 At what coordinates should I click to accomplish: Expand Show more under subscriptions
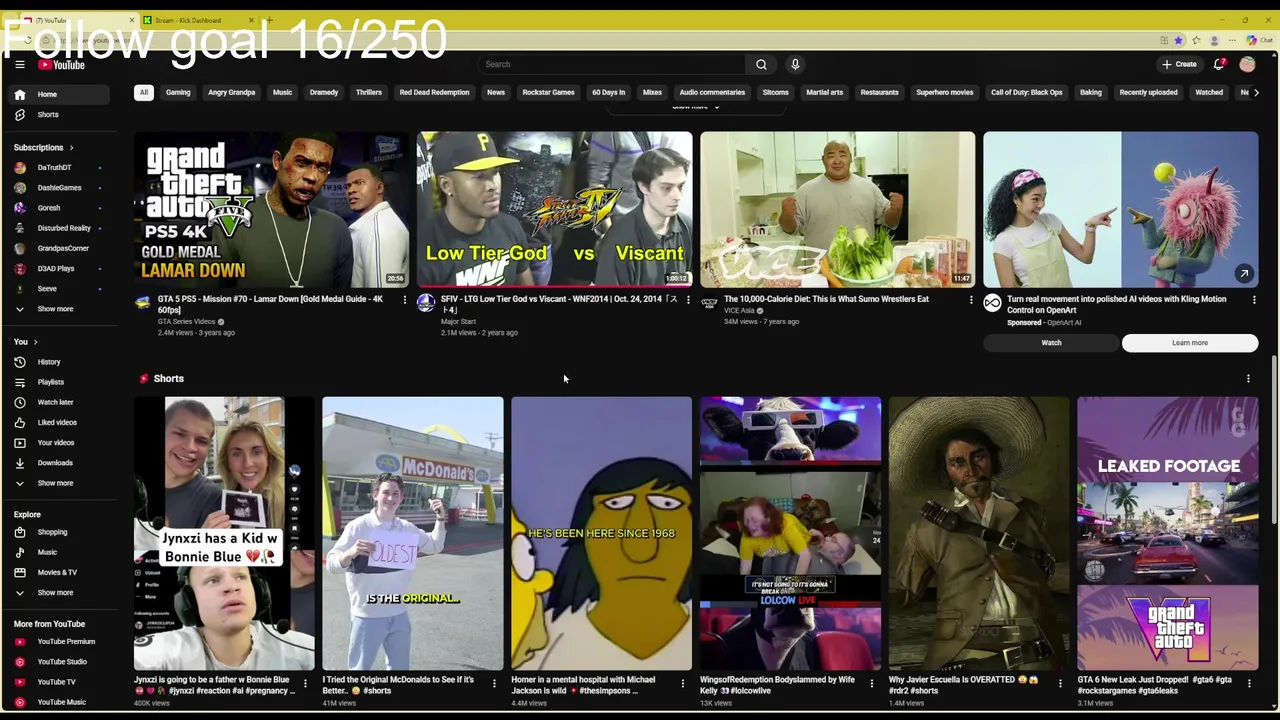point(60,309)
